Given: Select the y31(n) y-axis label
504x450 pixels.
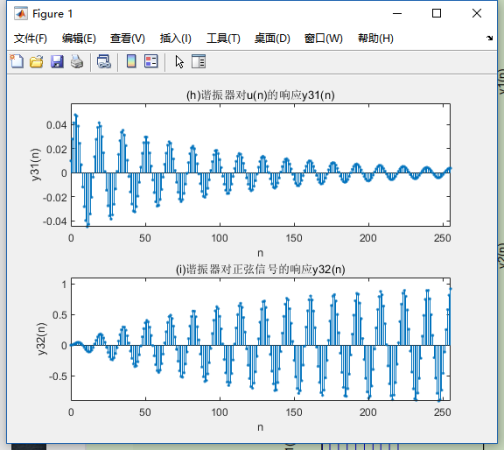Looking at the screenshot, I should pos(35,165).
